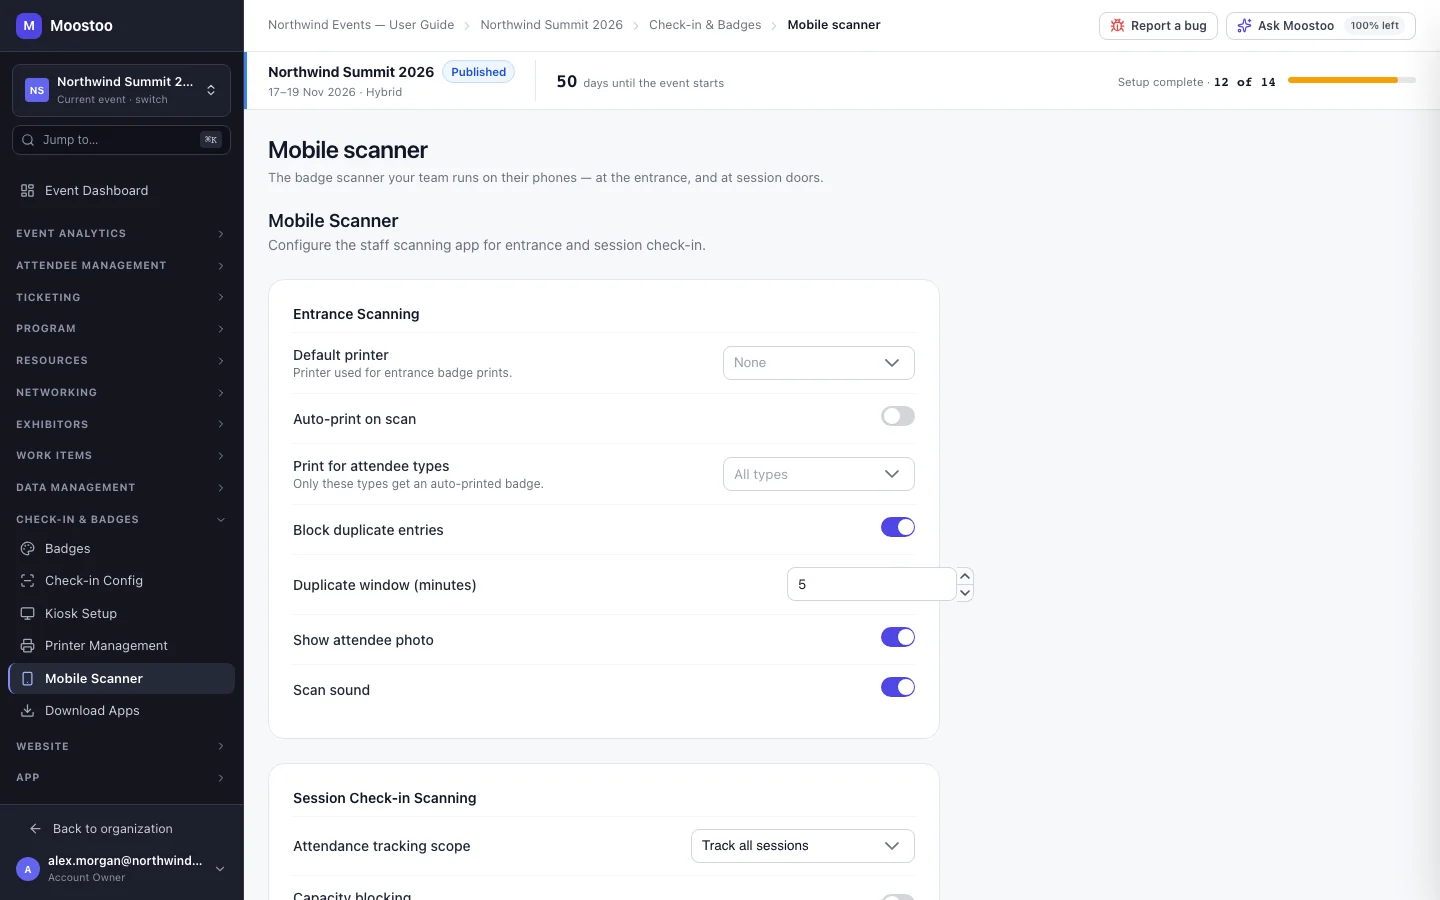Click the search magnifier icon
The image size is (1440, 900).
[x=28, y=140]
